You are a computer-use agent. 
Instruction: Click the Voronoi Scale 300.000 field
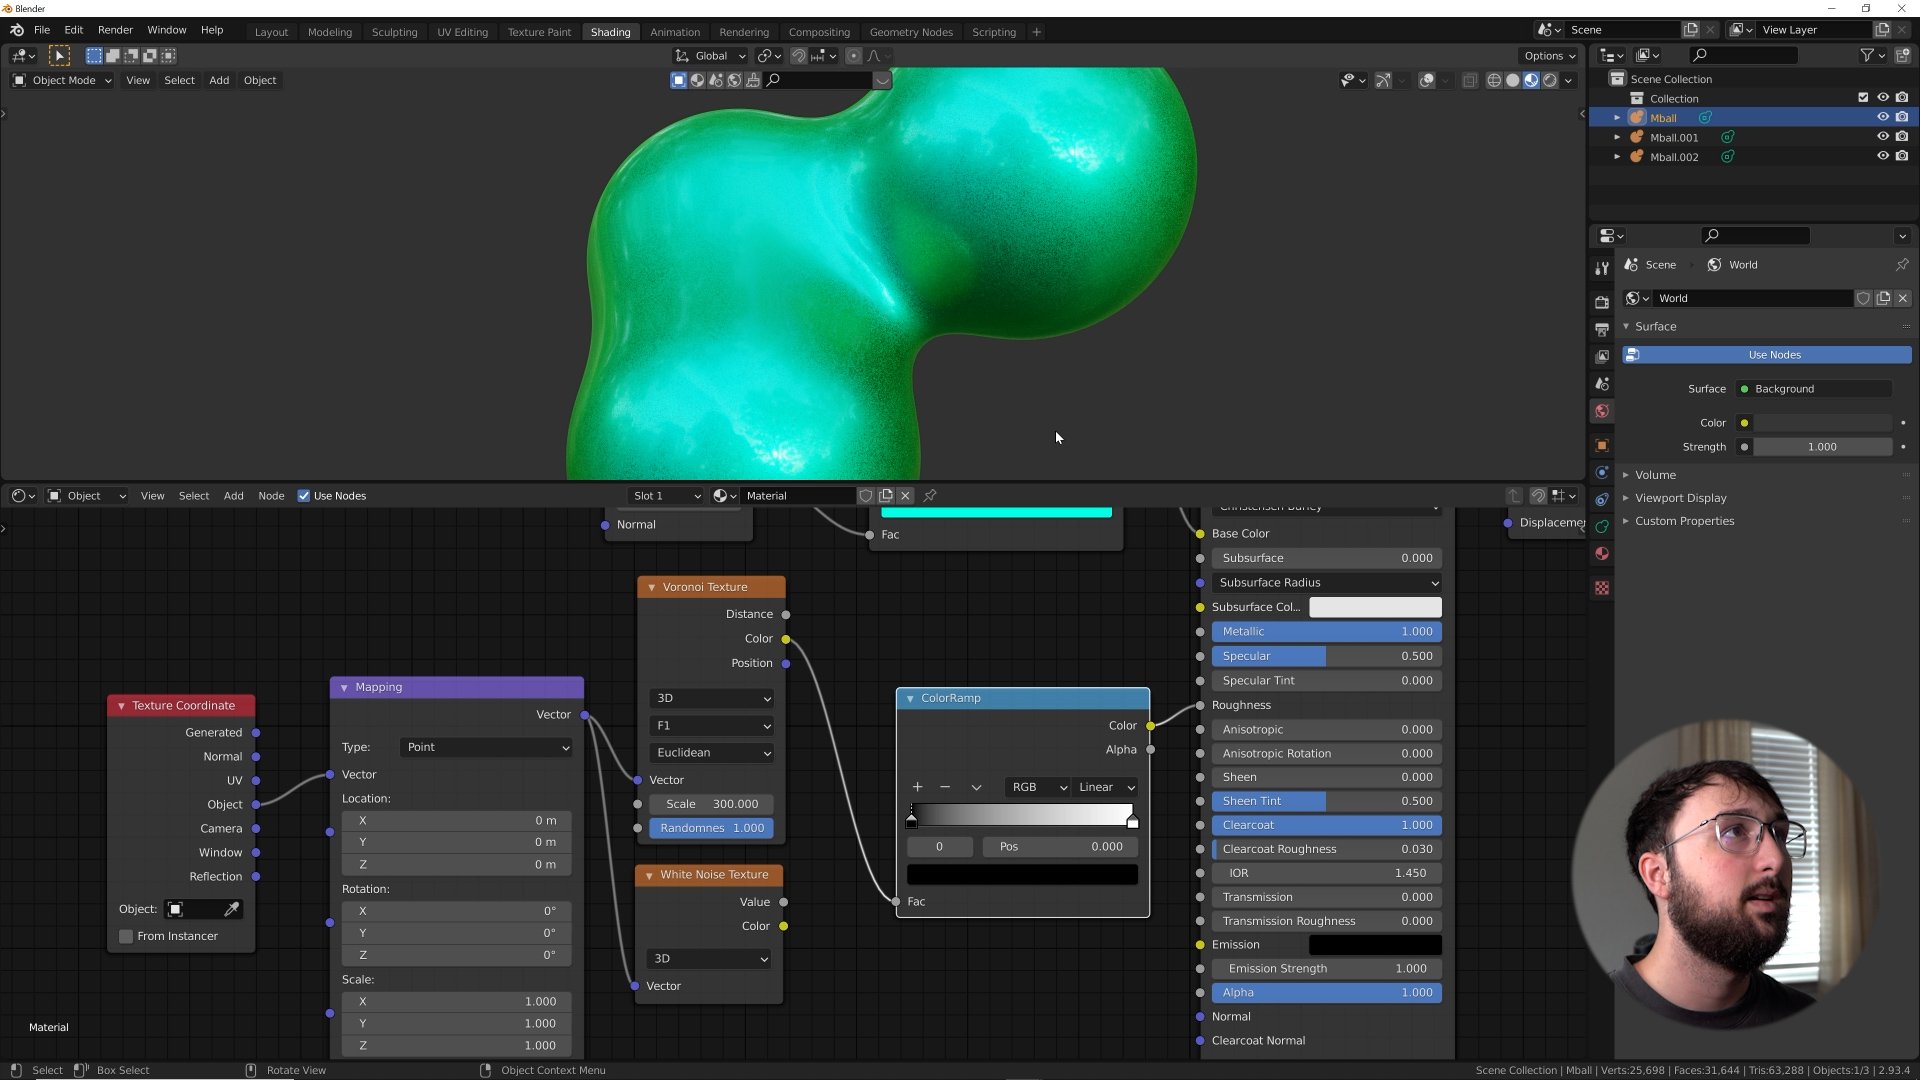point(712,804)
